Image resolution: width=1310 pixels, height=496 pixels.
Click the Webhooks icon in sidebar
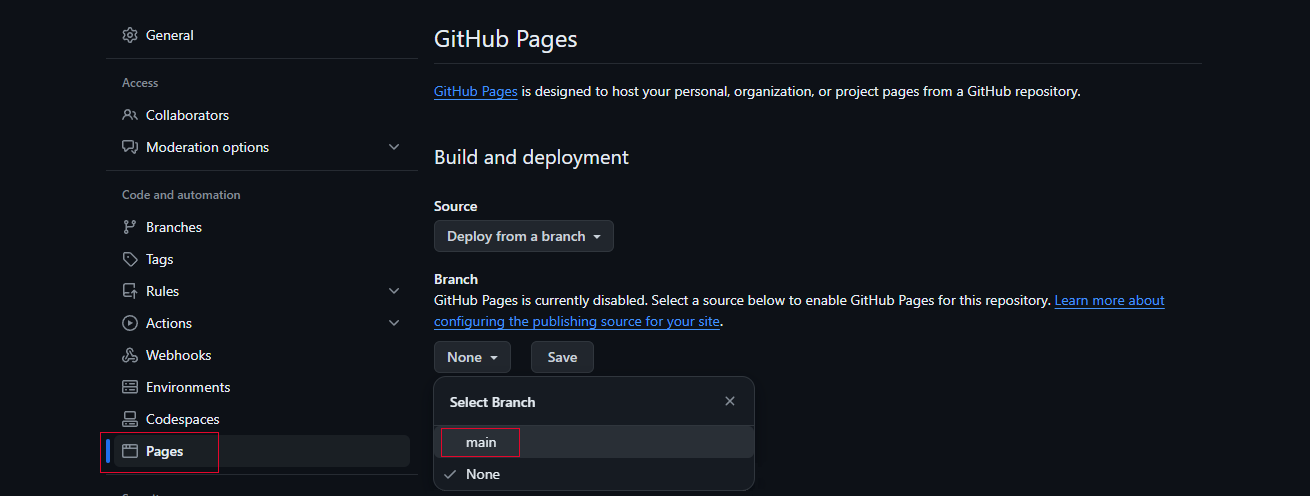click(x=130, y=355)
